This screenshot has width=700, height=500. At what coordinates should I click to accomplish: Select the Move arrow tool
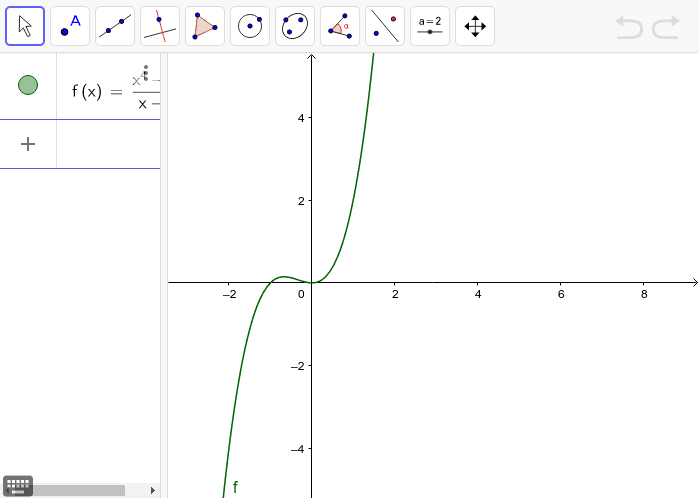(25, 26)
